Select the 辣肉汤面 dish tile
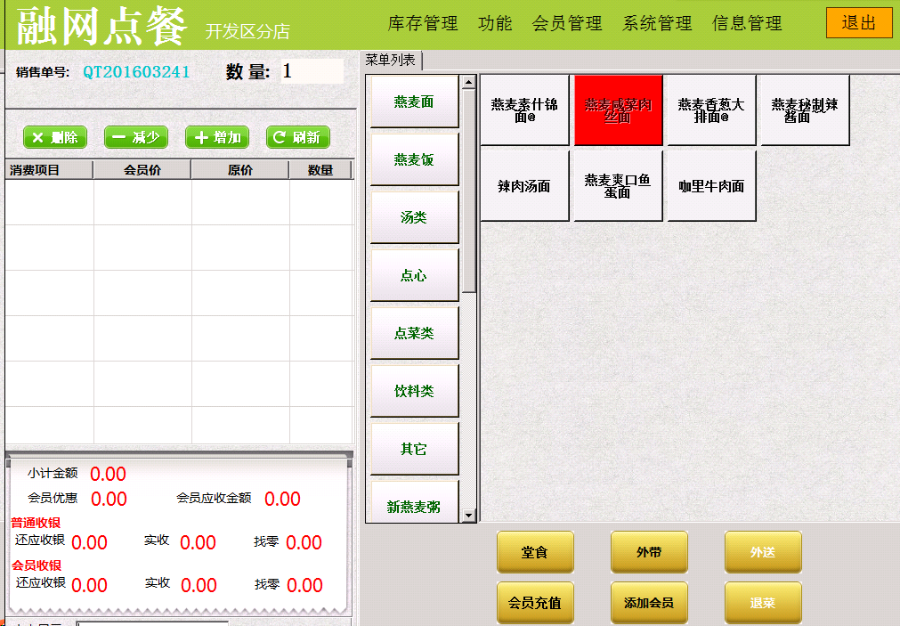This screenshot has height=626, width=900. pyautogui.click(x=524, y=184)
